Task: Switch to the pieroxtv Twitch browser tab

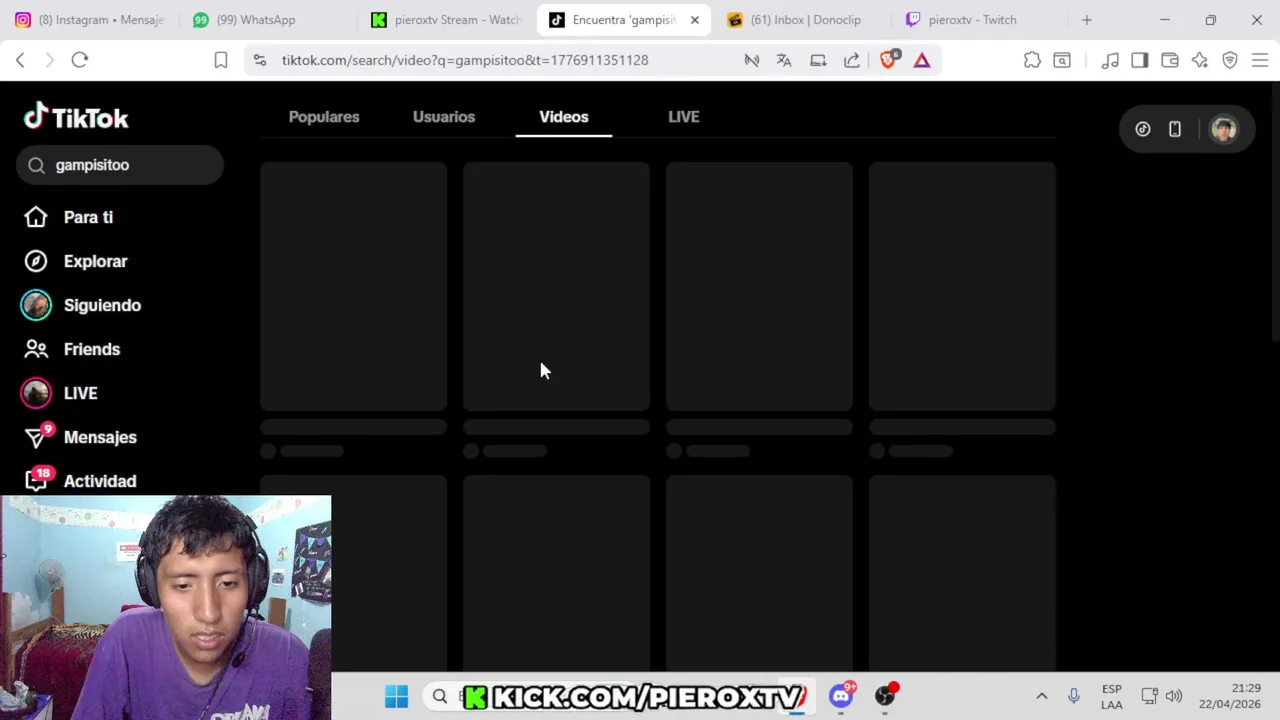Action: [980, 20]
